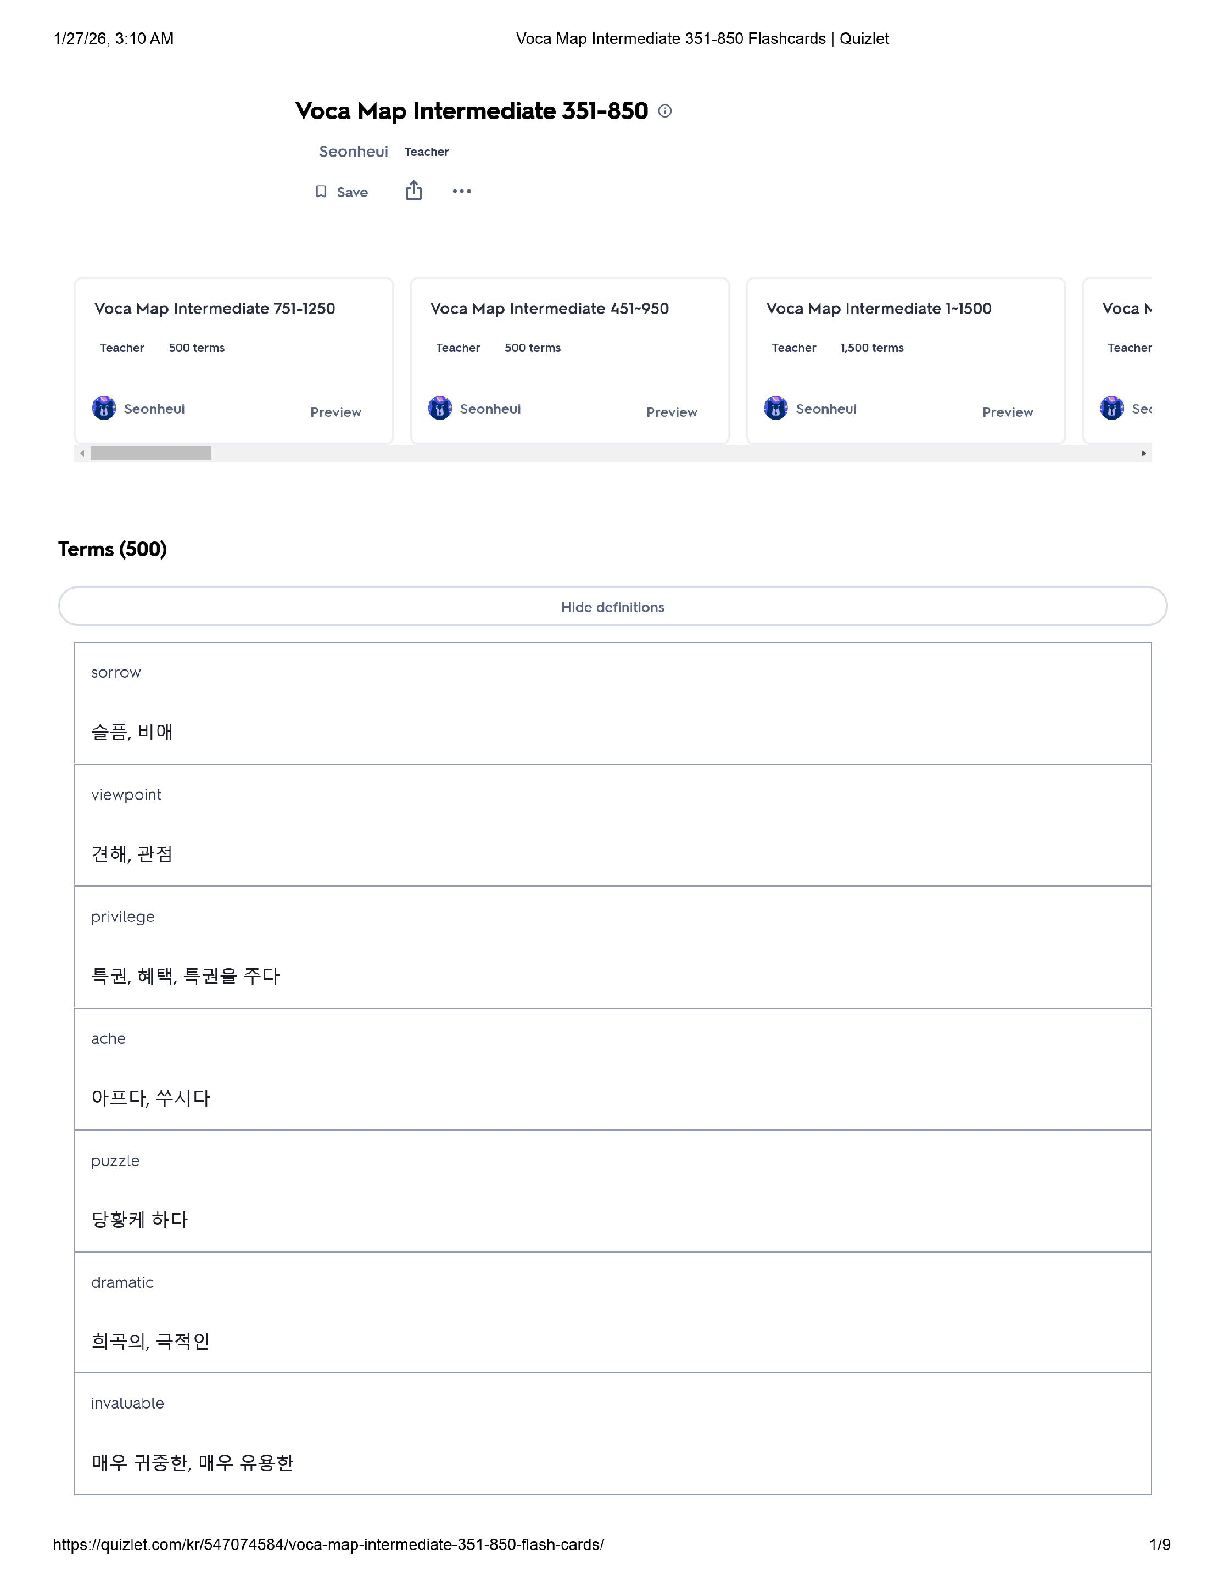Preview Voca Map Intermediate 751-1250 set
This screenshot has width=1224, height=1584.
335,412
